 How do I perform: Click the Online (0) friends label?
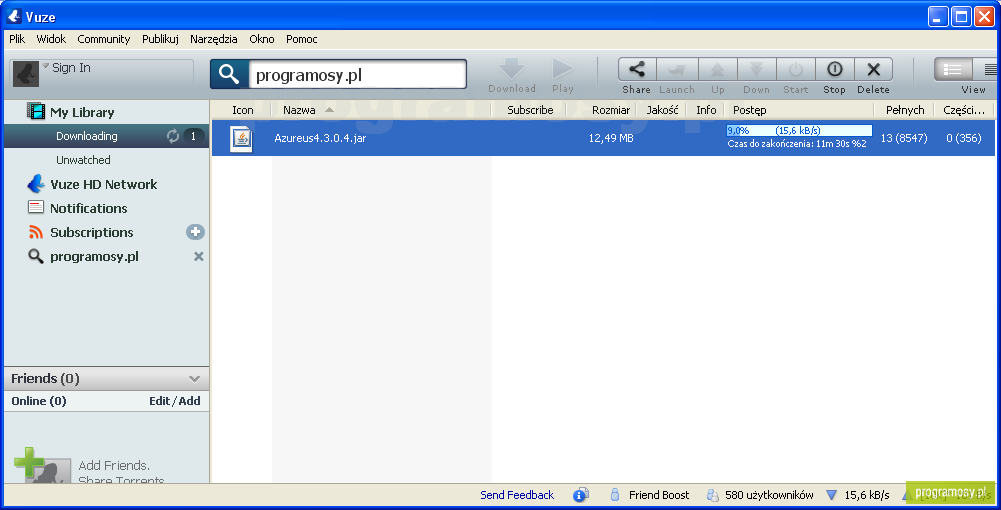(x=39, y=401)
